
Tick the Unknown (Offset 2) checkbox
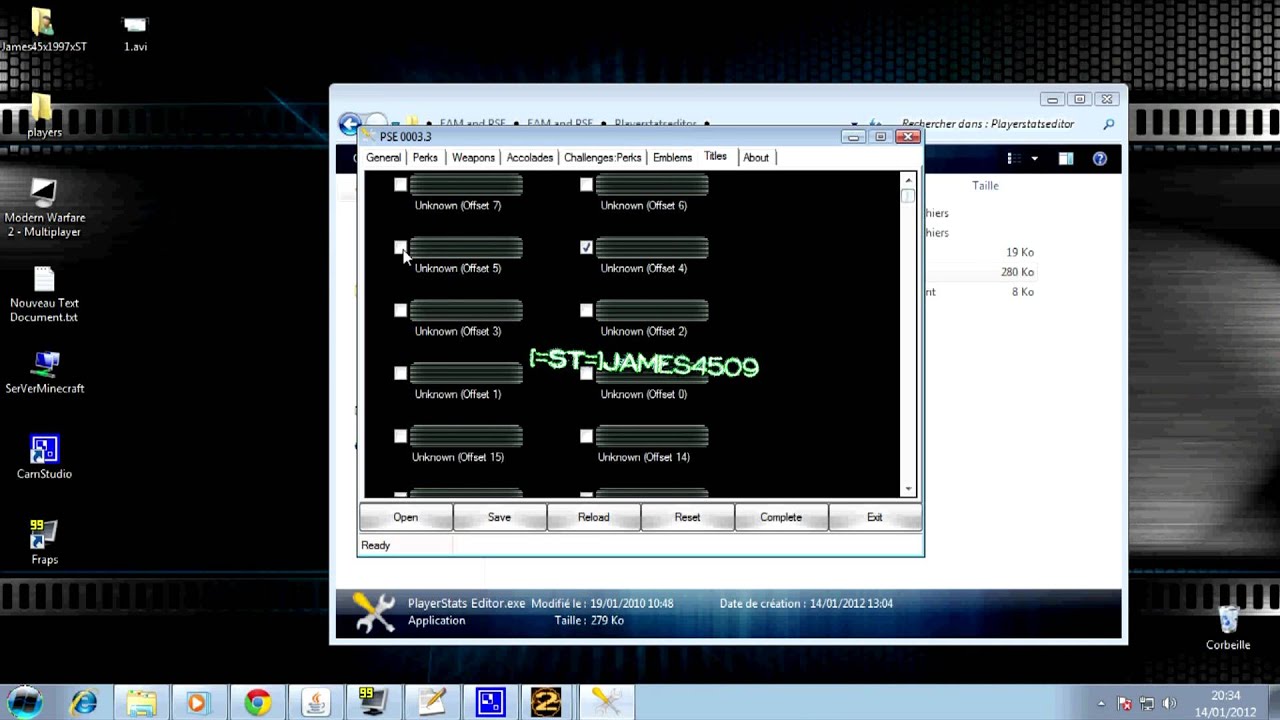[586, 311]
